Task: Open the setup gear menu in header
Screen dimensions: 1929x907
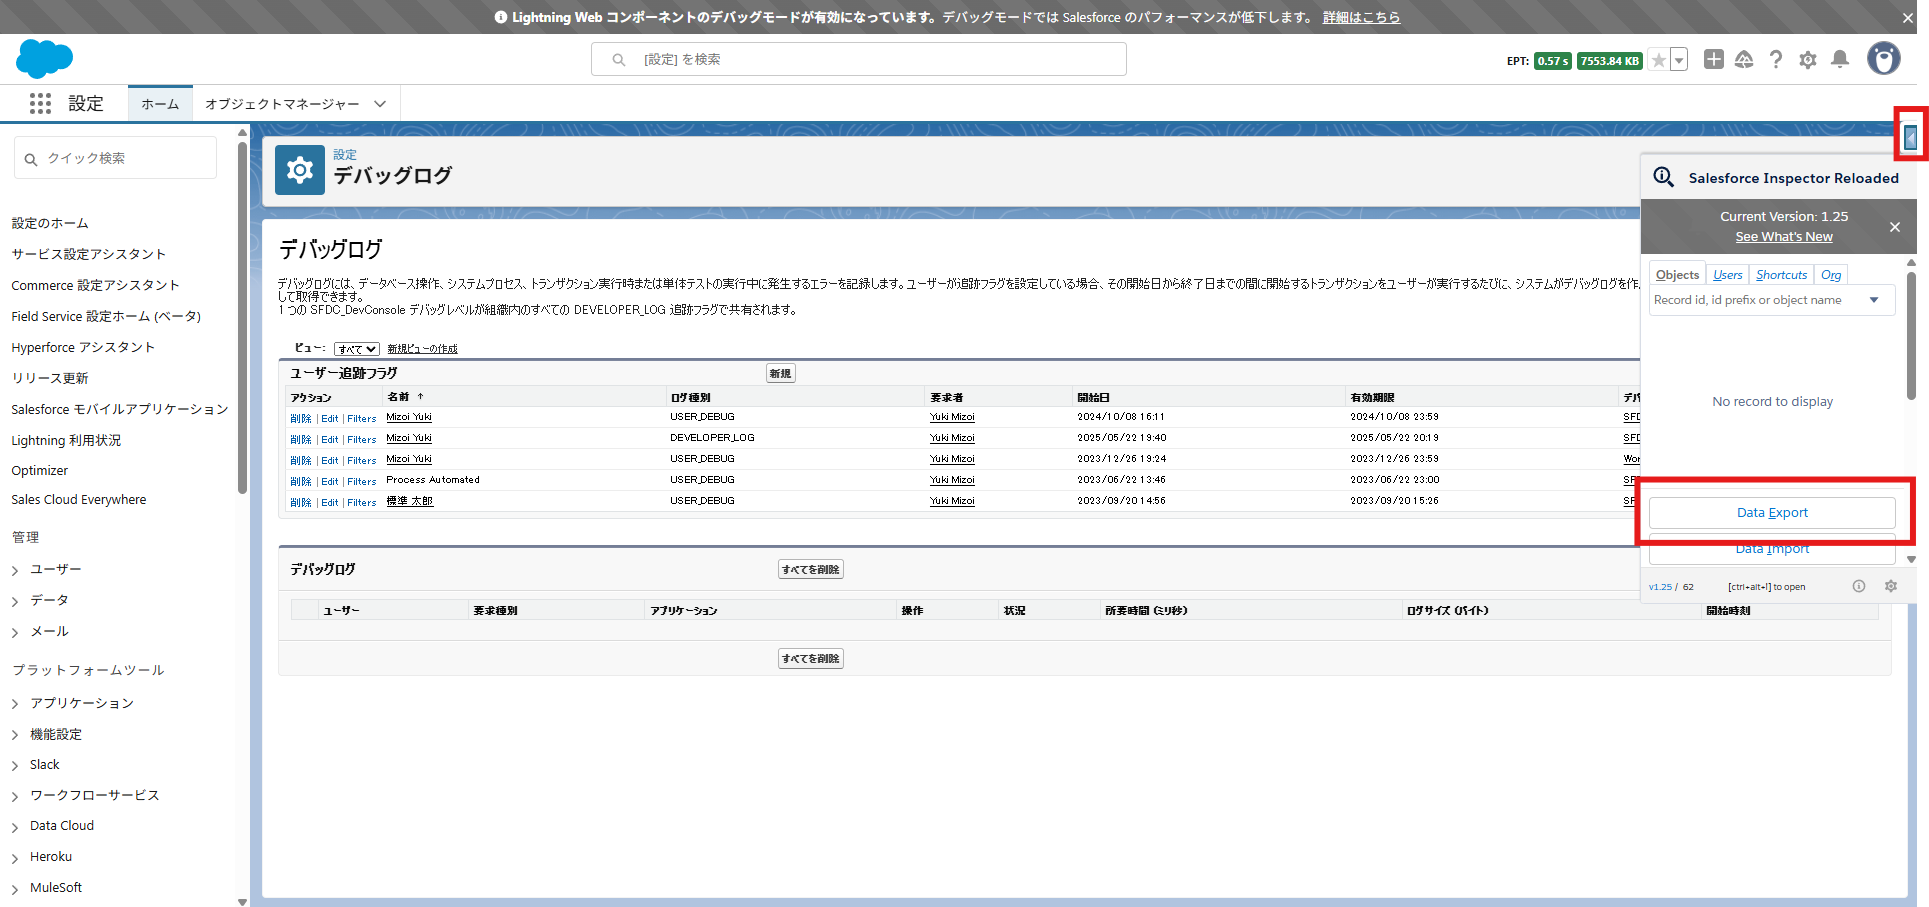Action: coord(1808,60)
